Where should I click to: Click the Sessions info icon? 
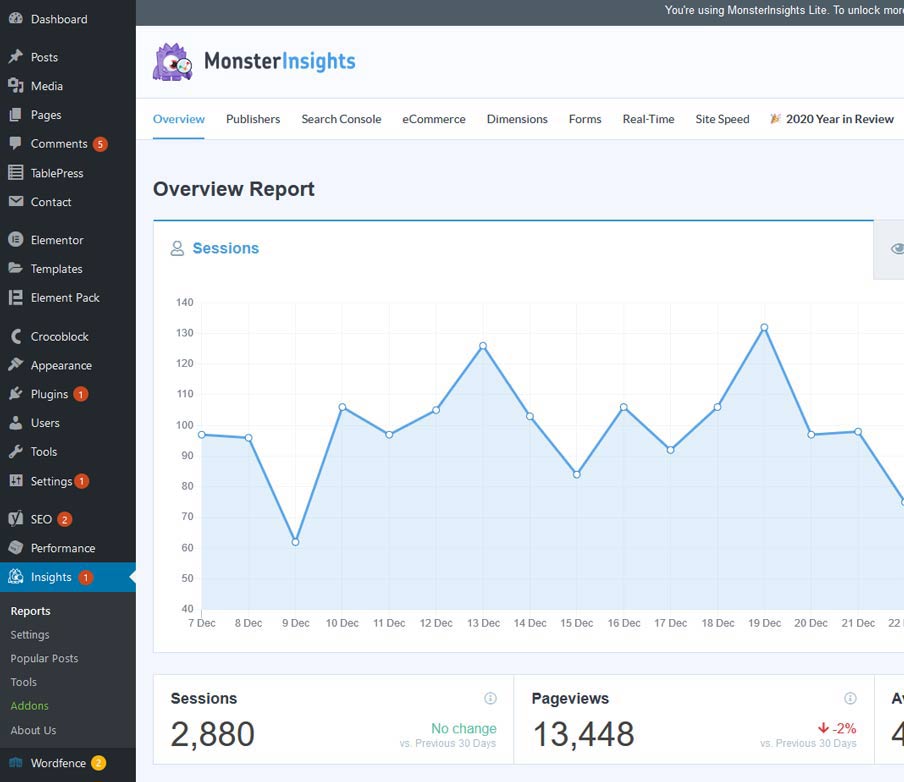click(x=490, y=698)
